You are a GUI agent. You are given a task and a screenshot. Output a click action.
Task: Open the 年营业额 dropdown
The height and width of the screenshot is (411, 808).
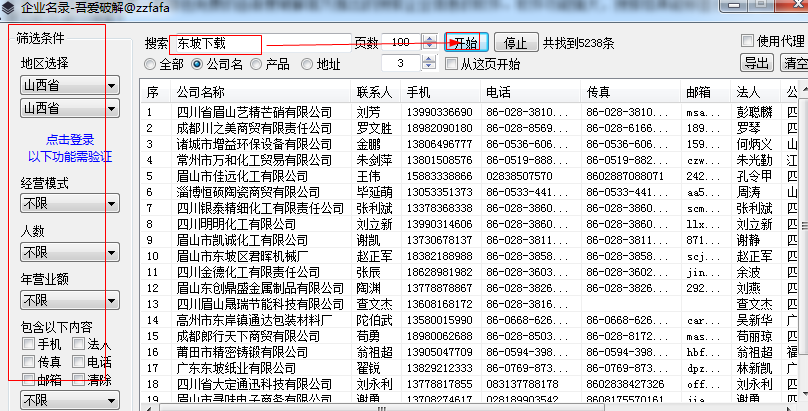click(70, 300)
